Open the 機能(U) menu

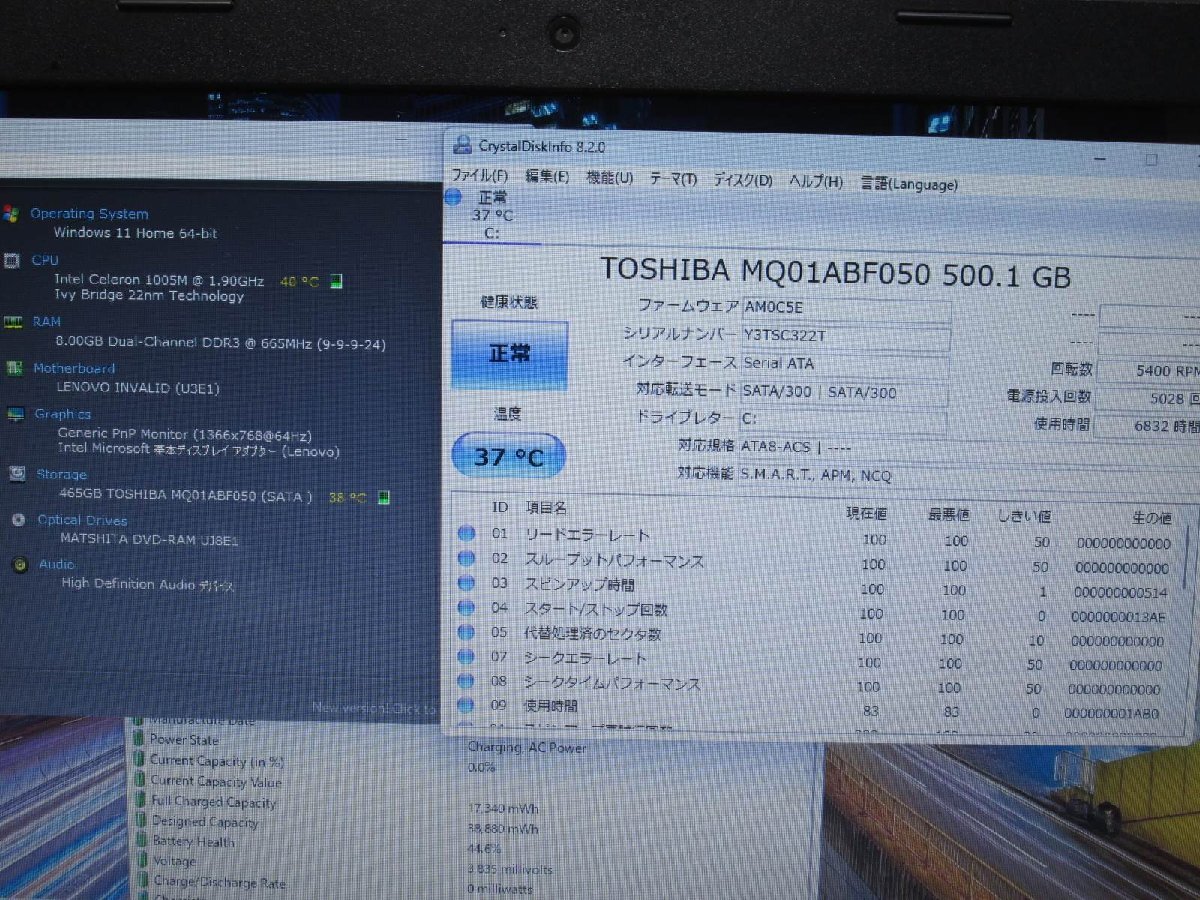[609, 178]
